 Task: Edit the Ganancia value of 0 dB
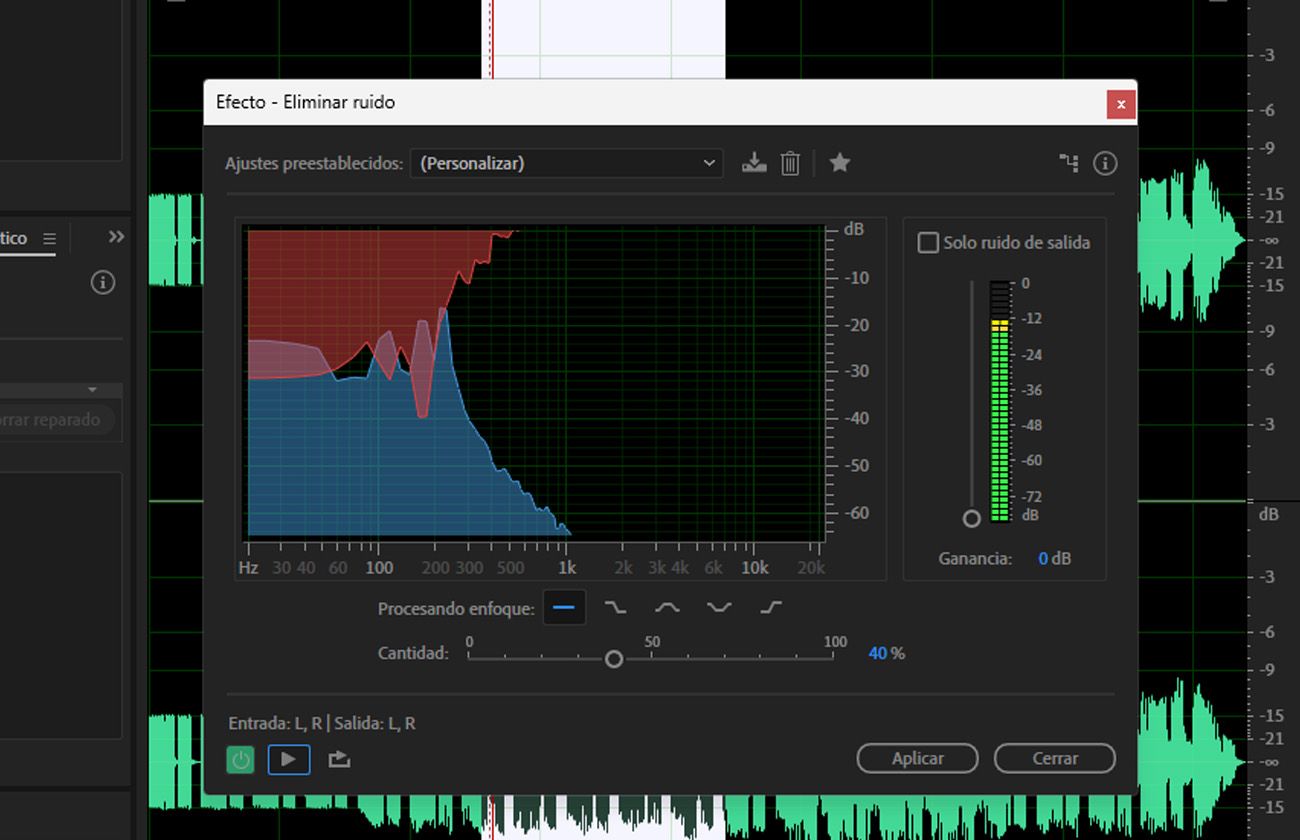pos(1048,558)
